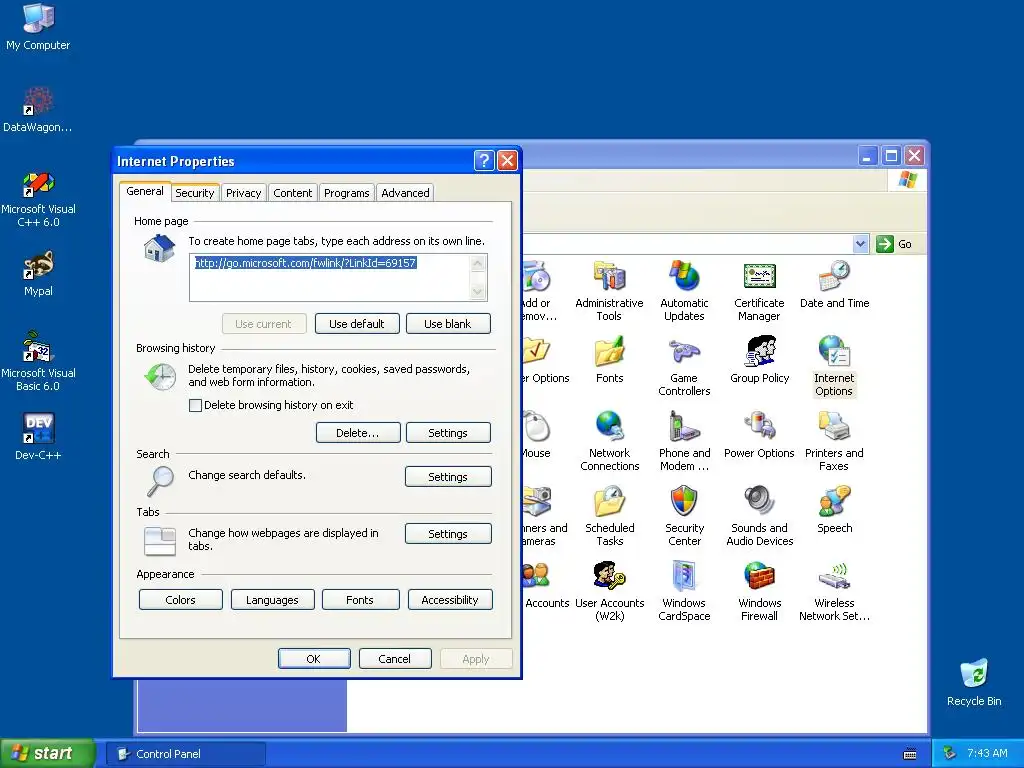Switch to the Privacy tab
This screenshot has height=768, width=1024.
[x=244, y=193]
